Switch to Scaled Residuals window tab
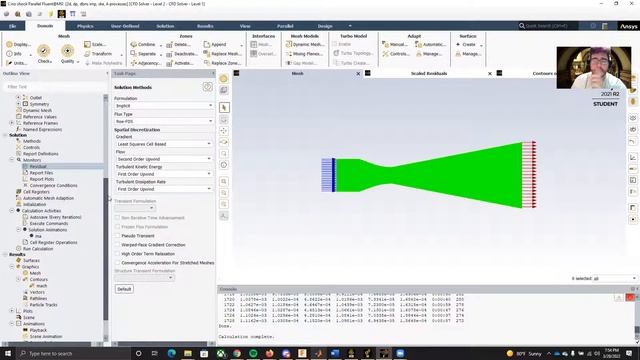The image size is (640, 360). [429, 73]
